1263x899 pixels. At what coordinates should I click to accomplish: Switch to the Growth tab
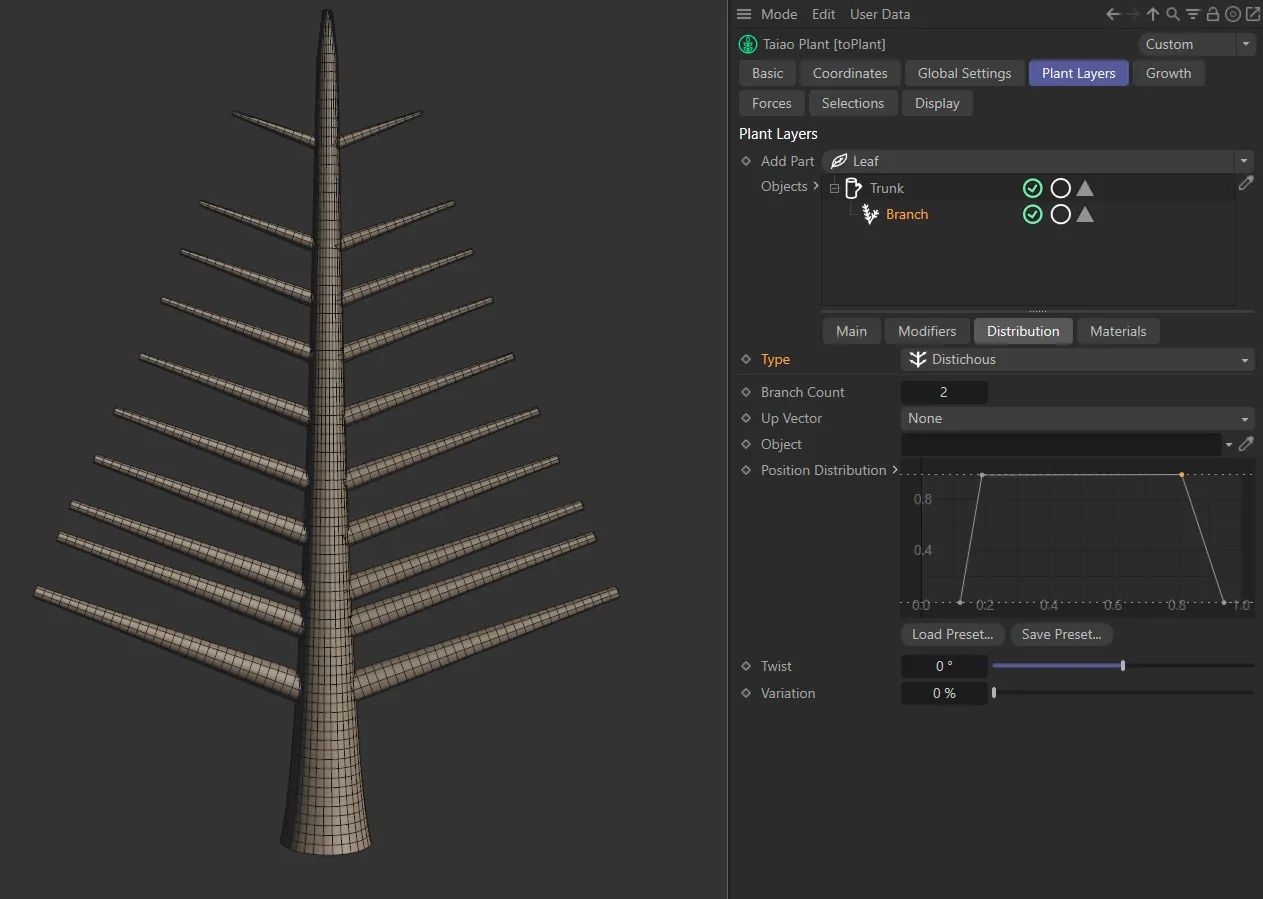[1168, 73]
